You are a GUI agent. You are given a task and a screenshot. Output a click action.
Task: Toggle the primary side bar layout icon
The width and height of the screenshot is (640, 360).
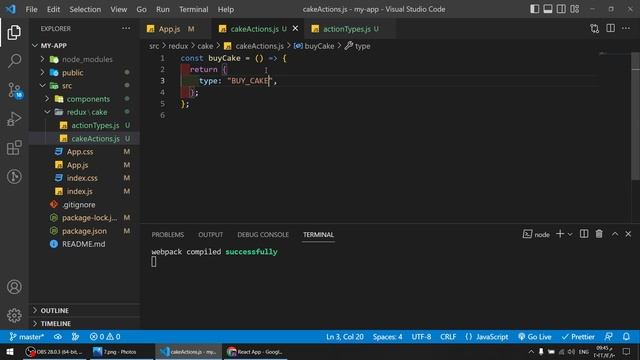coord(534,9)
